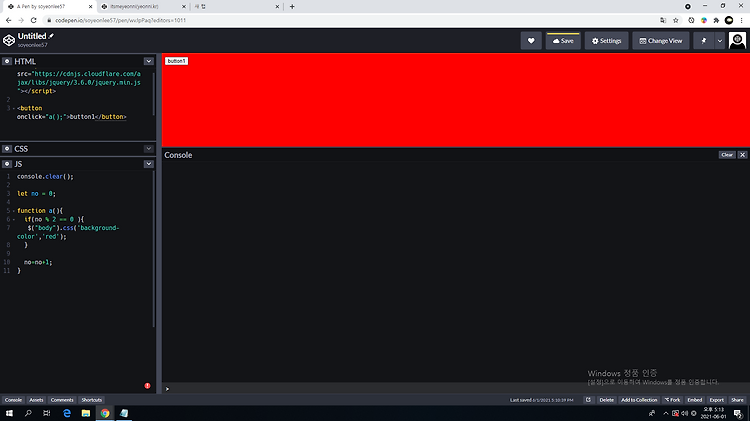
Task: Click the translate page icon
Action: [x=663, y=20]
